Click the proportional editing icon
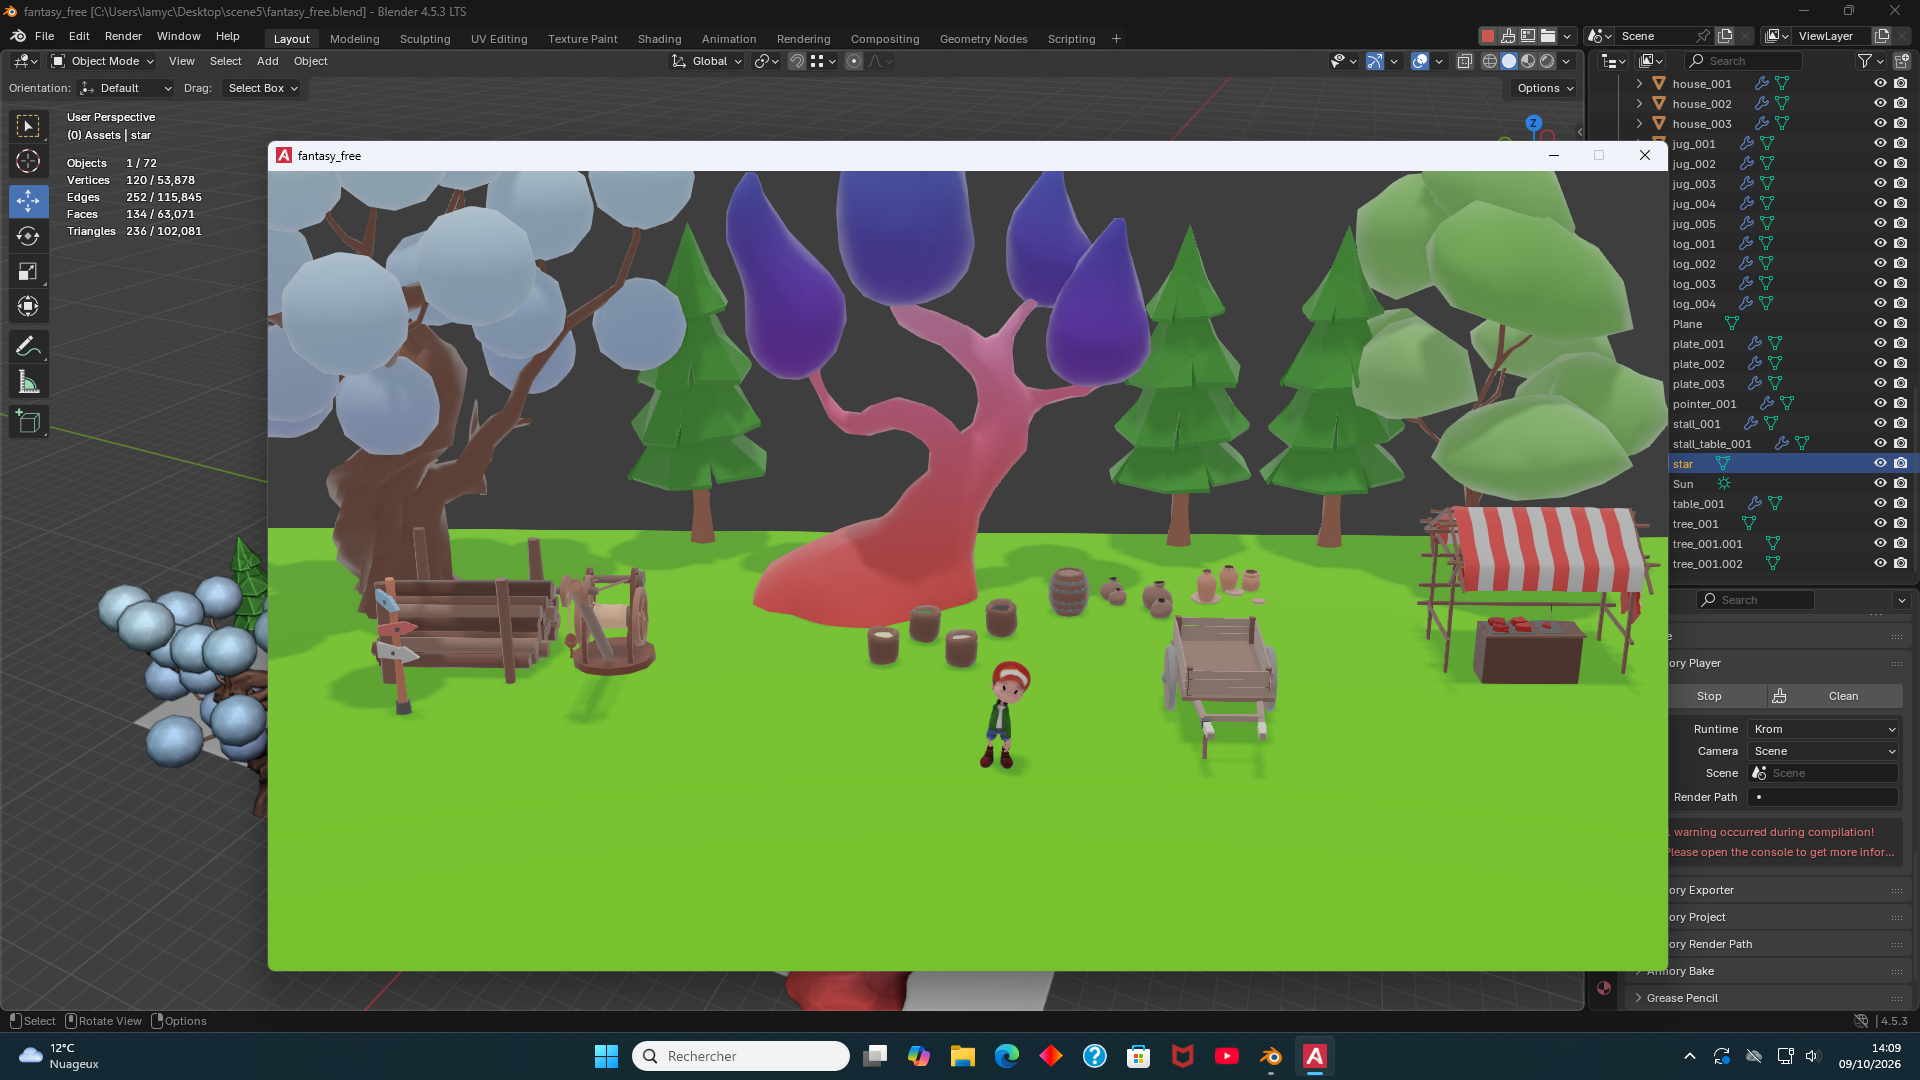Image resolution: width=1920 pixels, height=1080 pixels. click(854, 61)
